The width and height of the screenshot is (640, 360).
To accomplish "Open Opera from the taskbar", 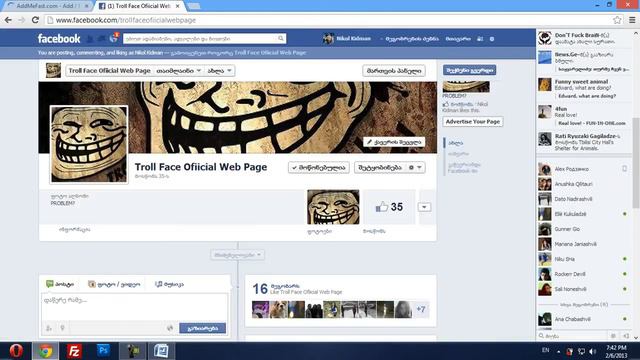I will tap(16, 351).
